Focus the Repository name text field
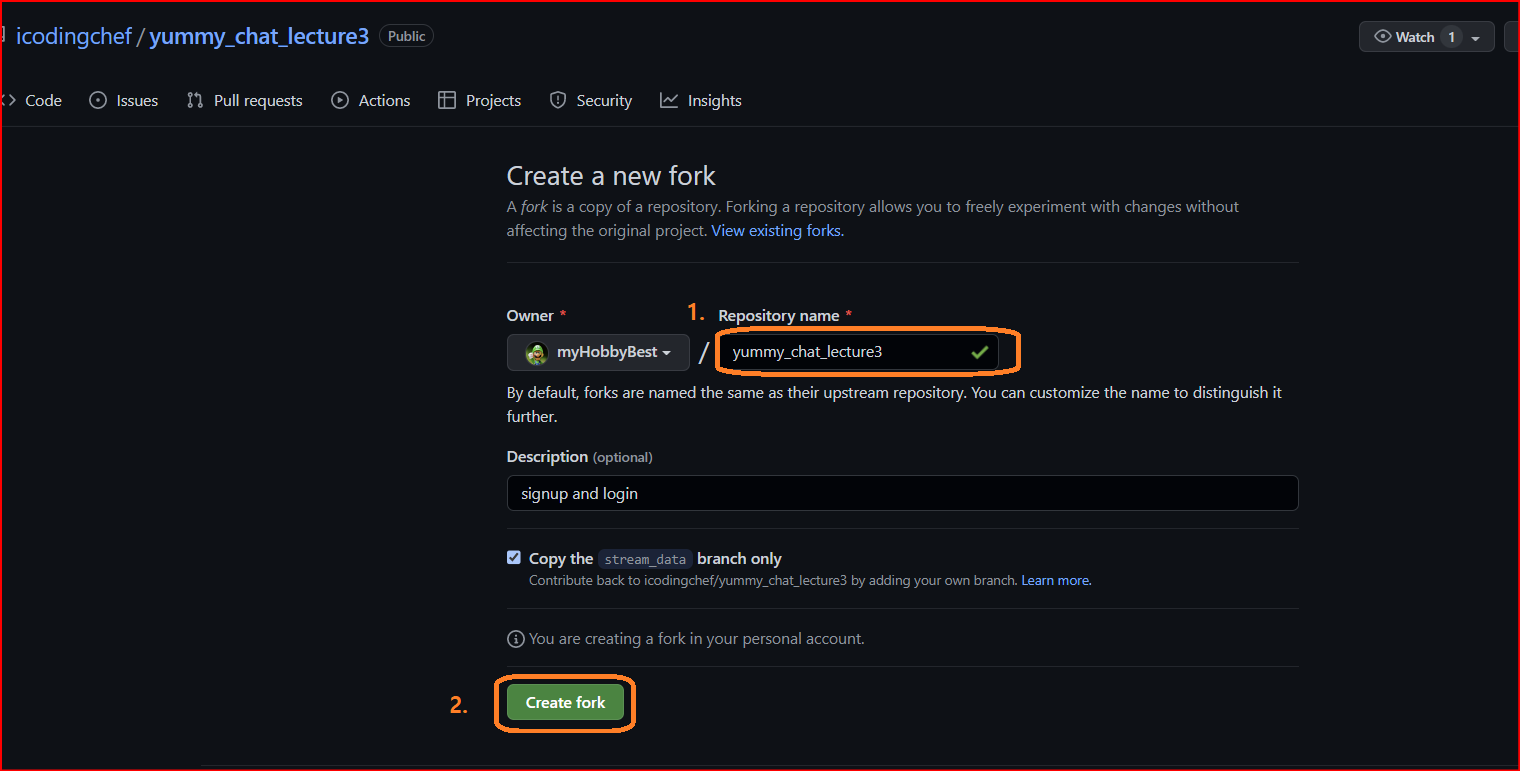The image size is (1520, 771). tap(845, 352)
